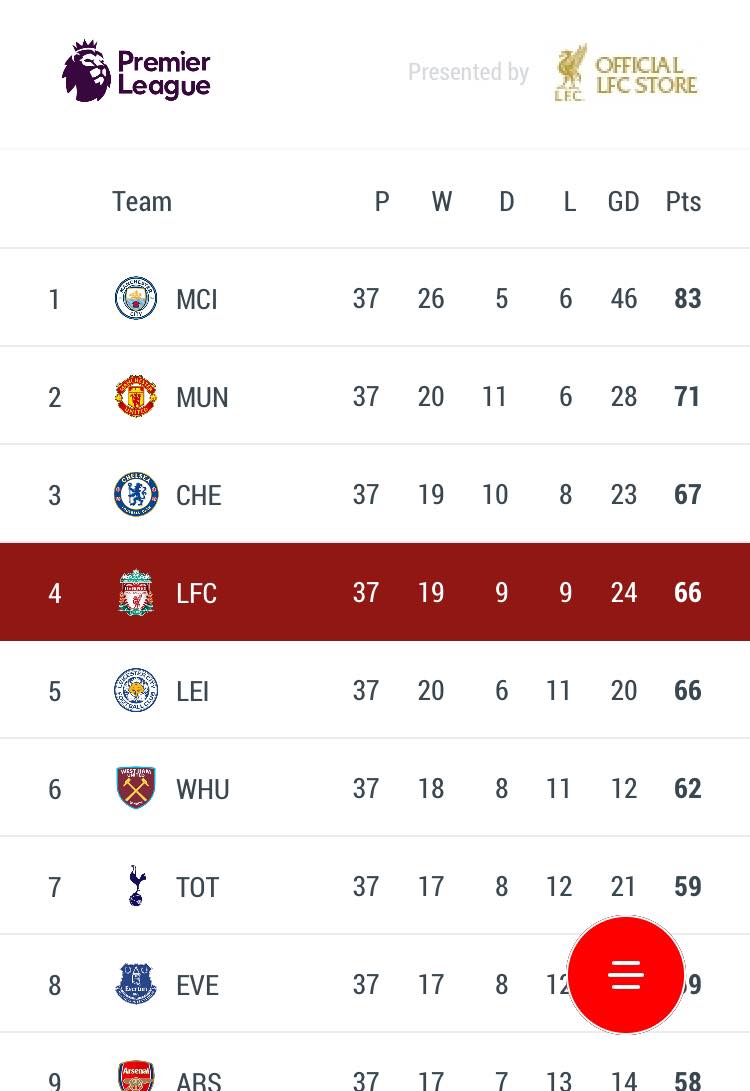The height and width of the screenshot is (1091, 750).
Task: Tap the Manchester United crest
Action: tap(136, 396)
